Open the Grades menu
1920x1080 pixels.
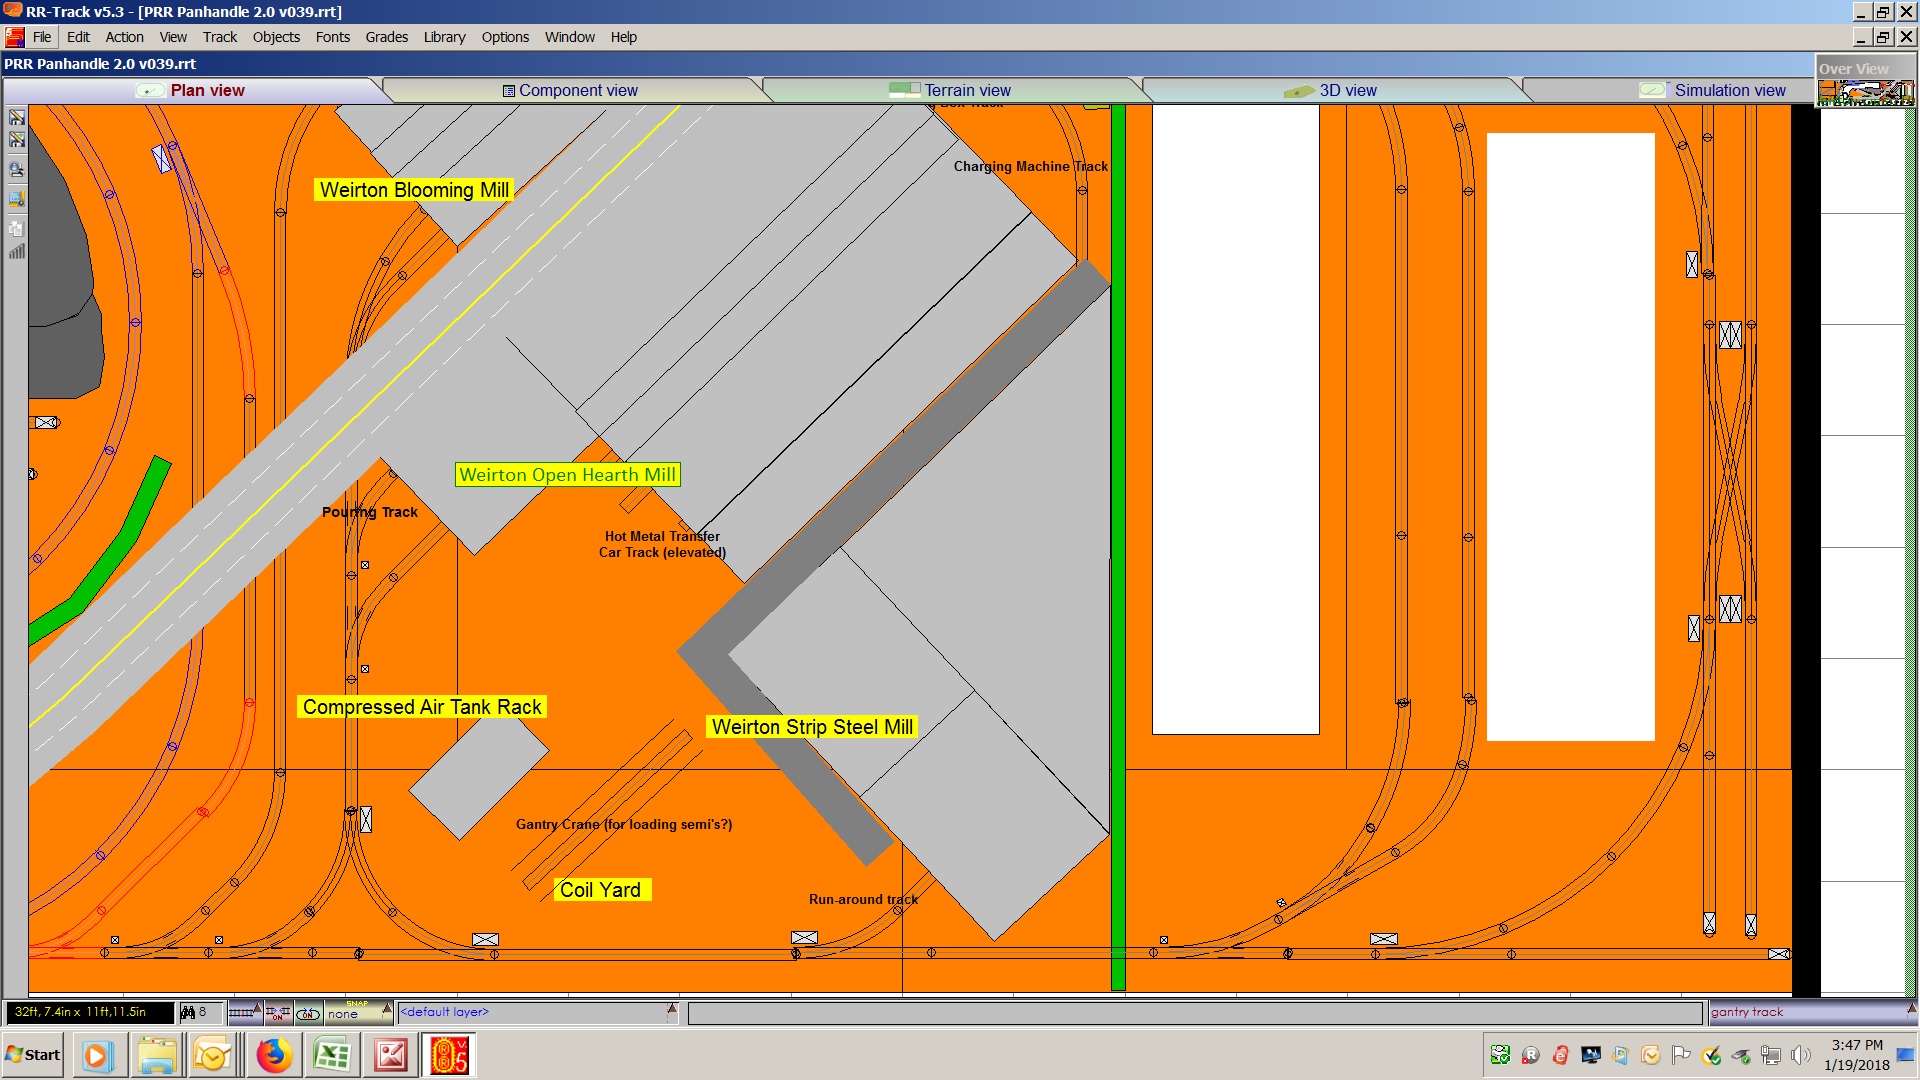pyautogui.click(x=386, y=37)
